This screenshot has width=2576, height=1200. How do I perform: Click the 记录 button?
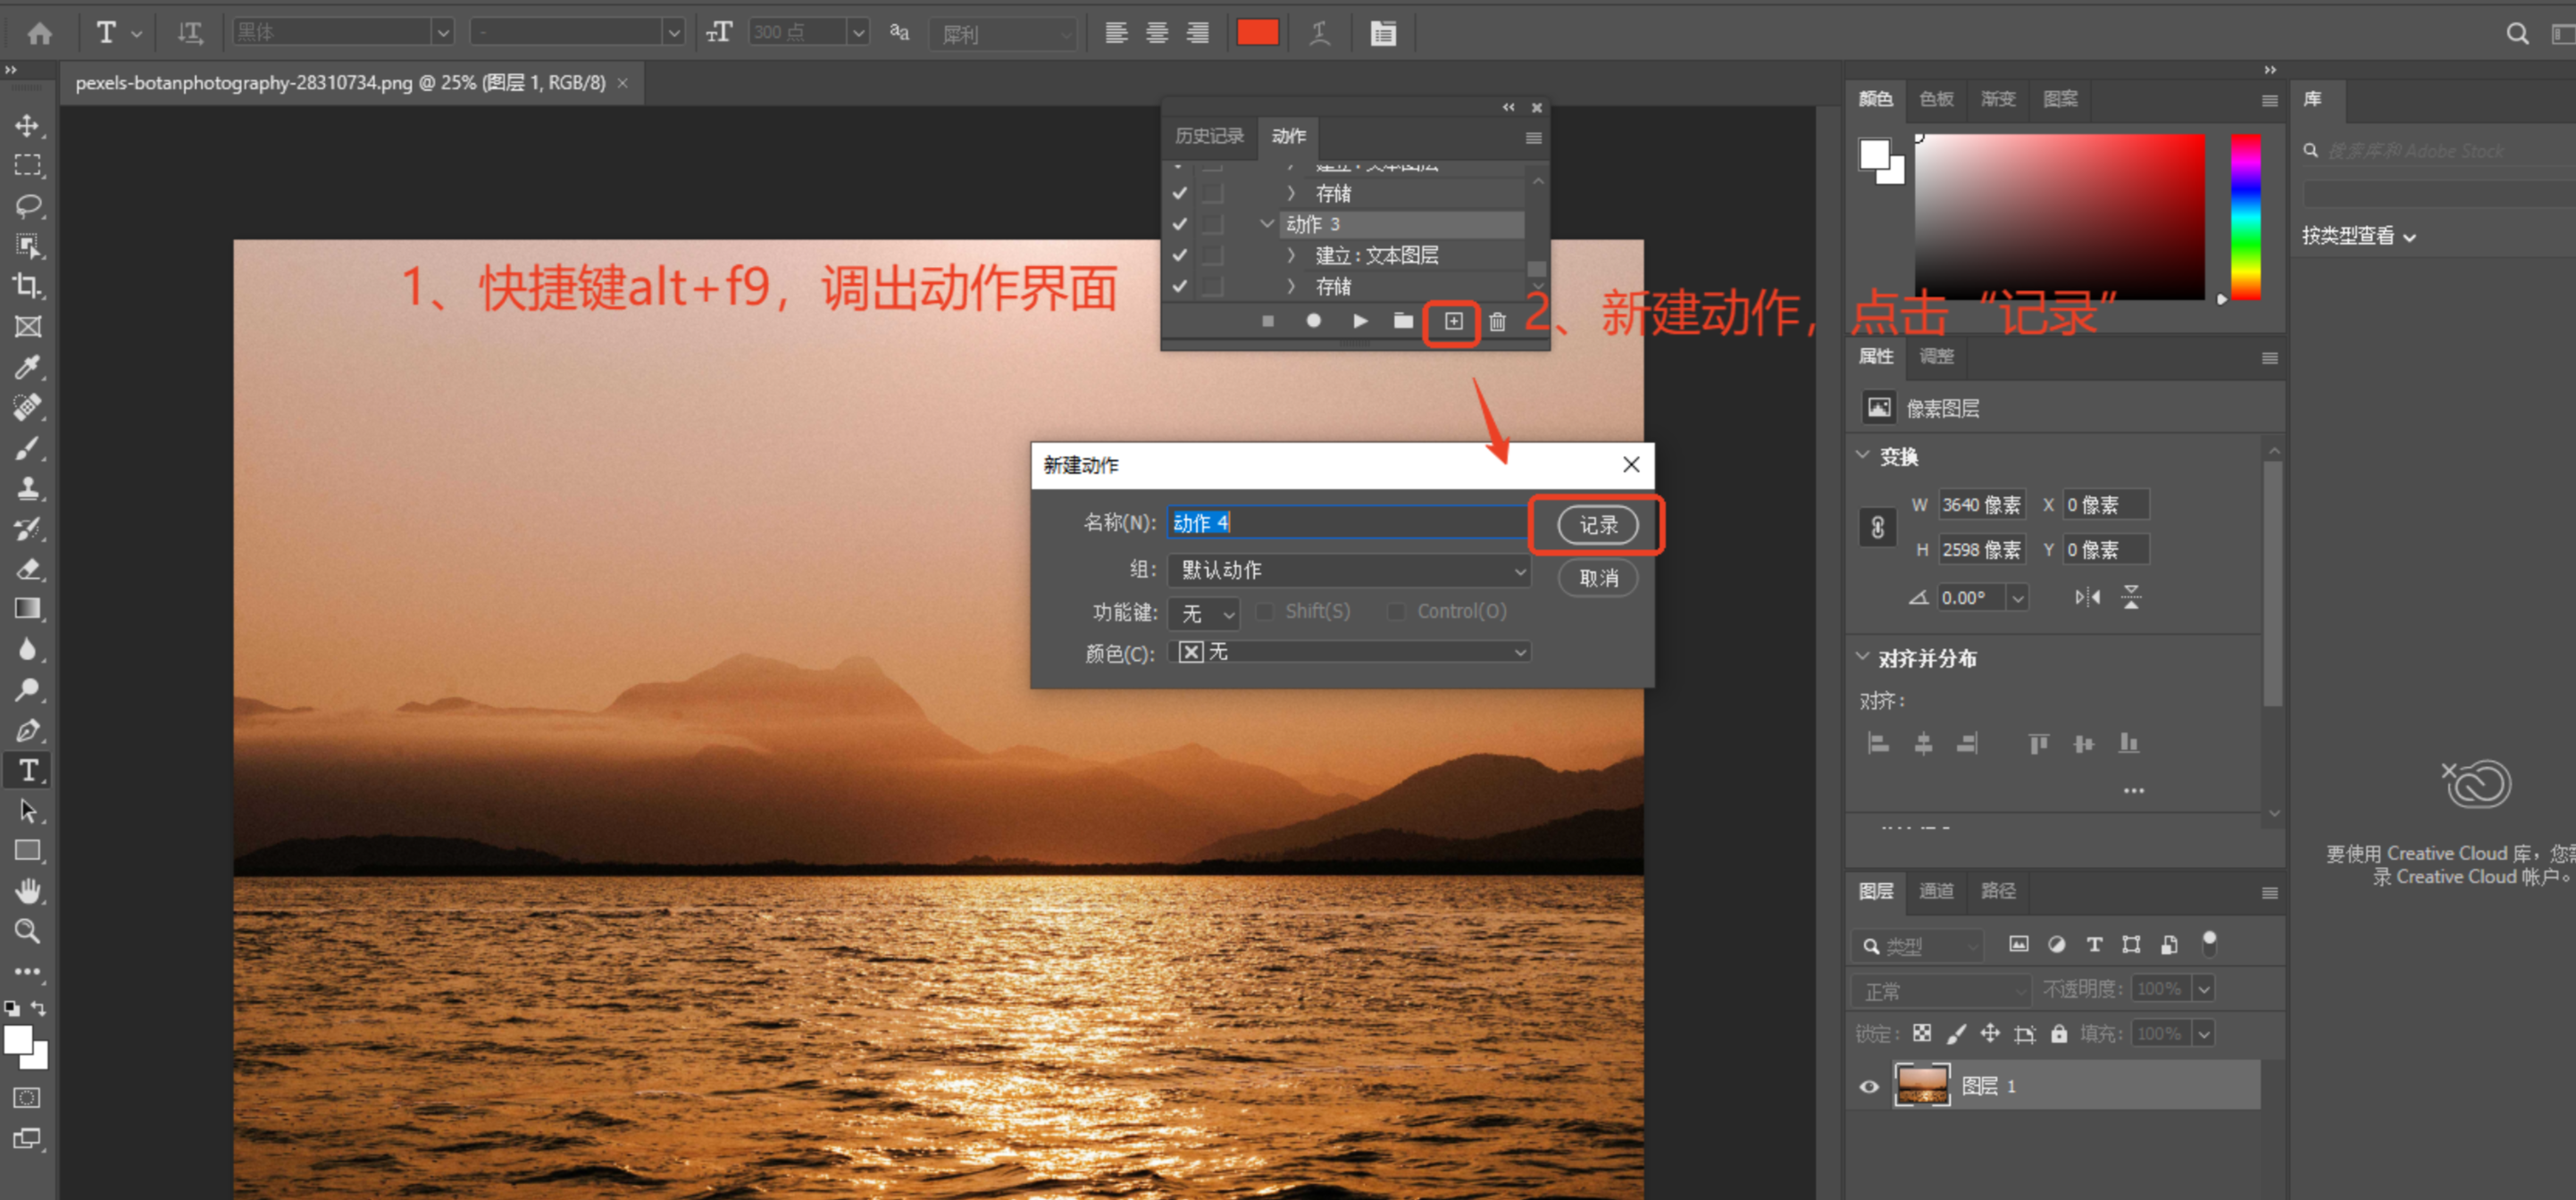click(1597, 525)
